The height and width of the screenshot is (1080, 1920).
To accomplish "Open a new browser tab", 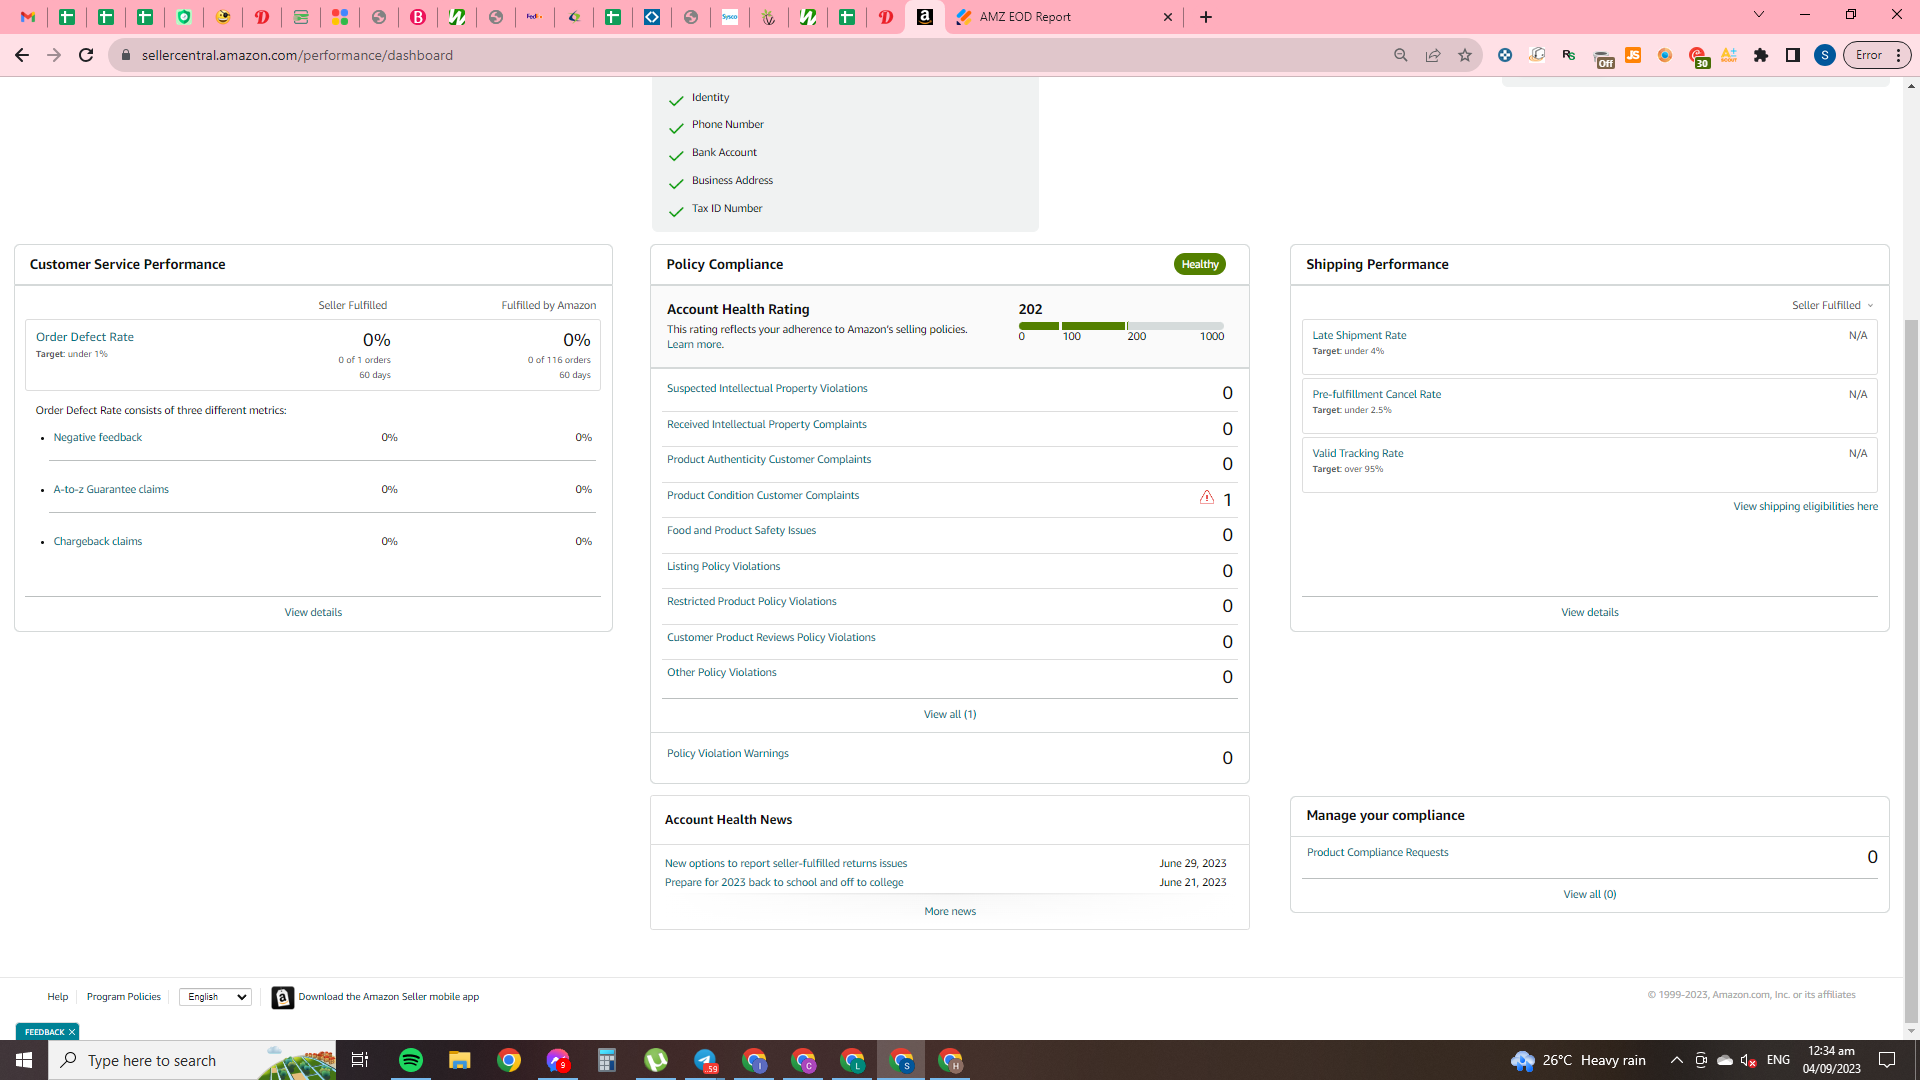I will tap(1206, 17).
